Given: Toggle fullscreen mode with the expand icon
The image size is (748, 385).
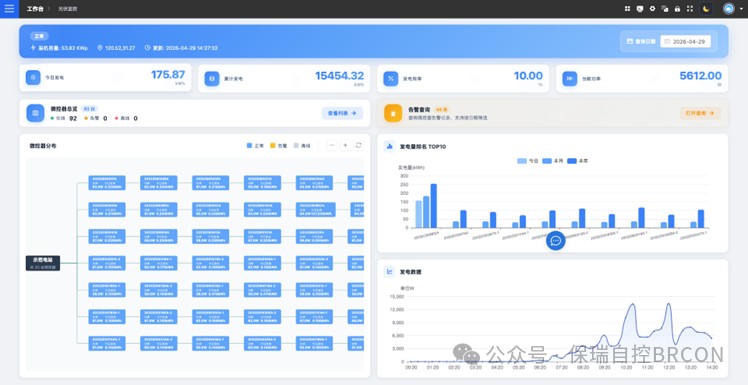Looking at the screenshot, I should pos(689,9).
